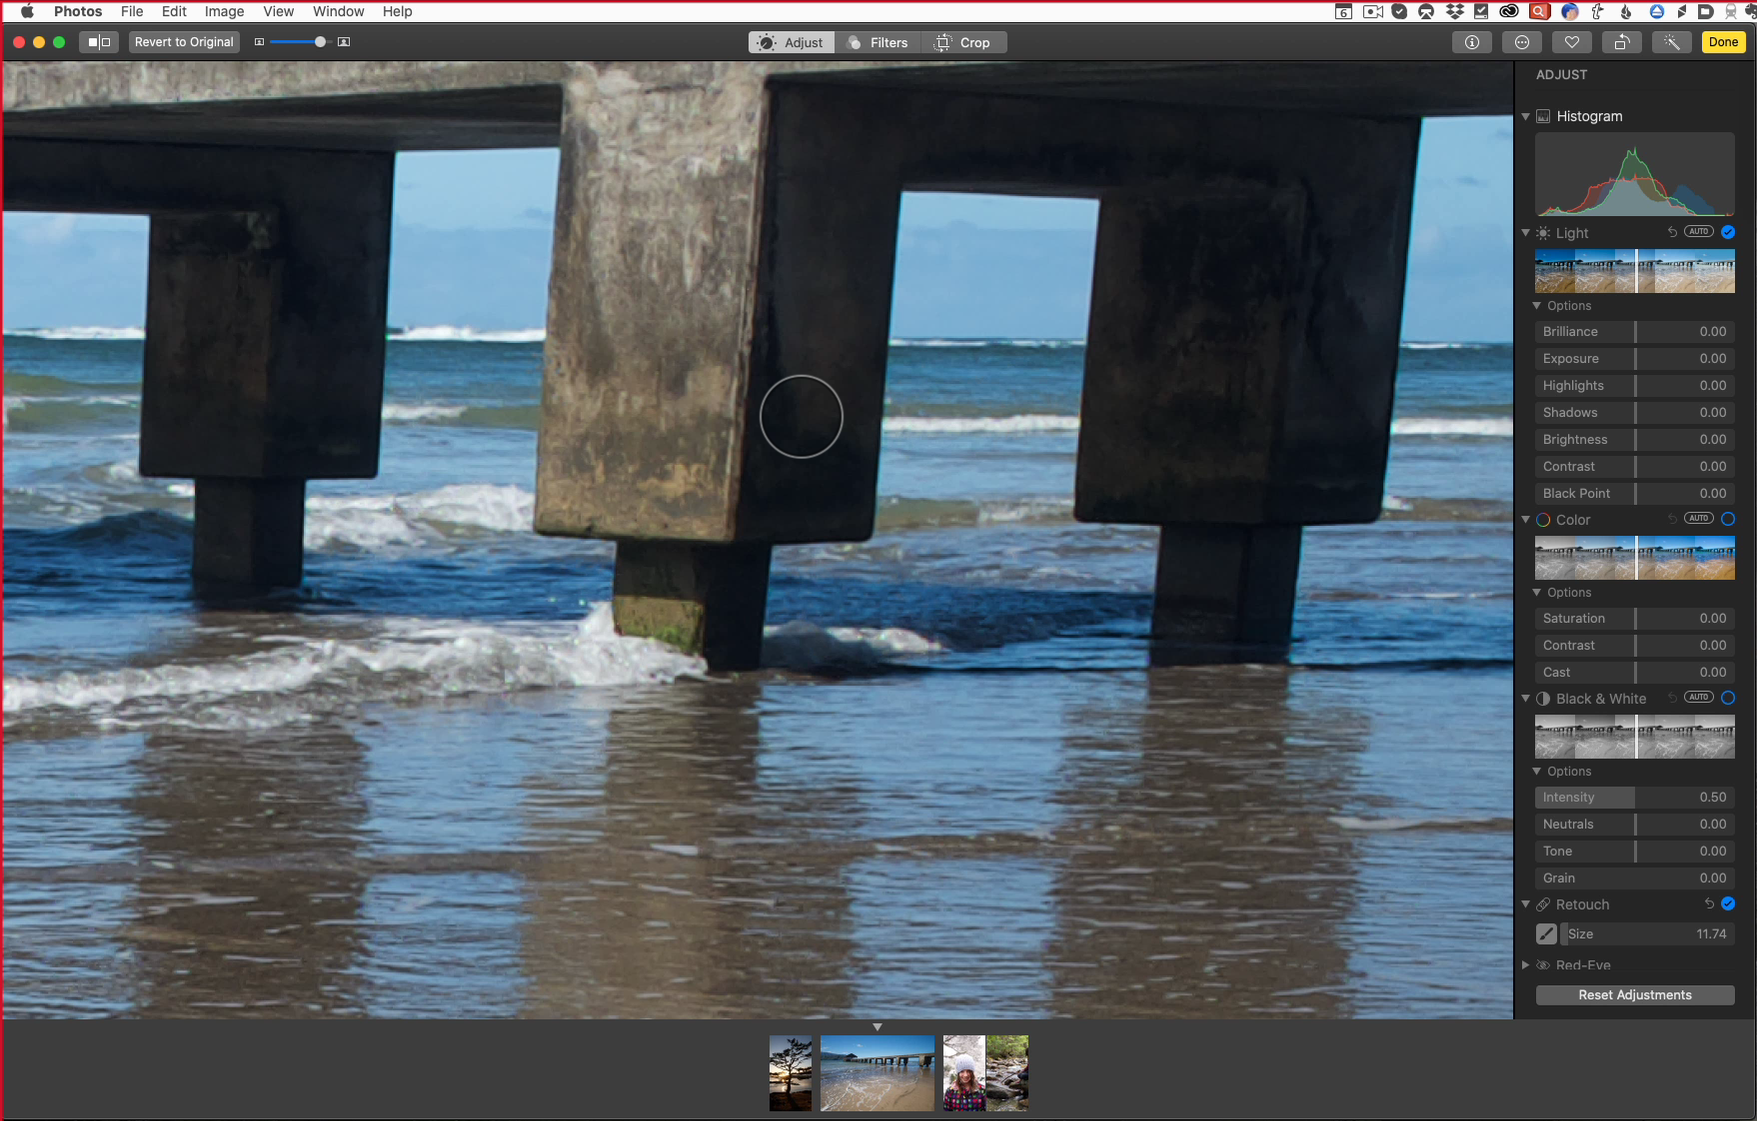This screenshot has height=1121, width=1757.
Task: Click the Exposure slider
Action: [1635, 358]
